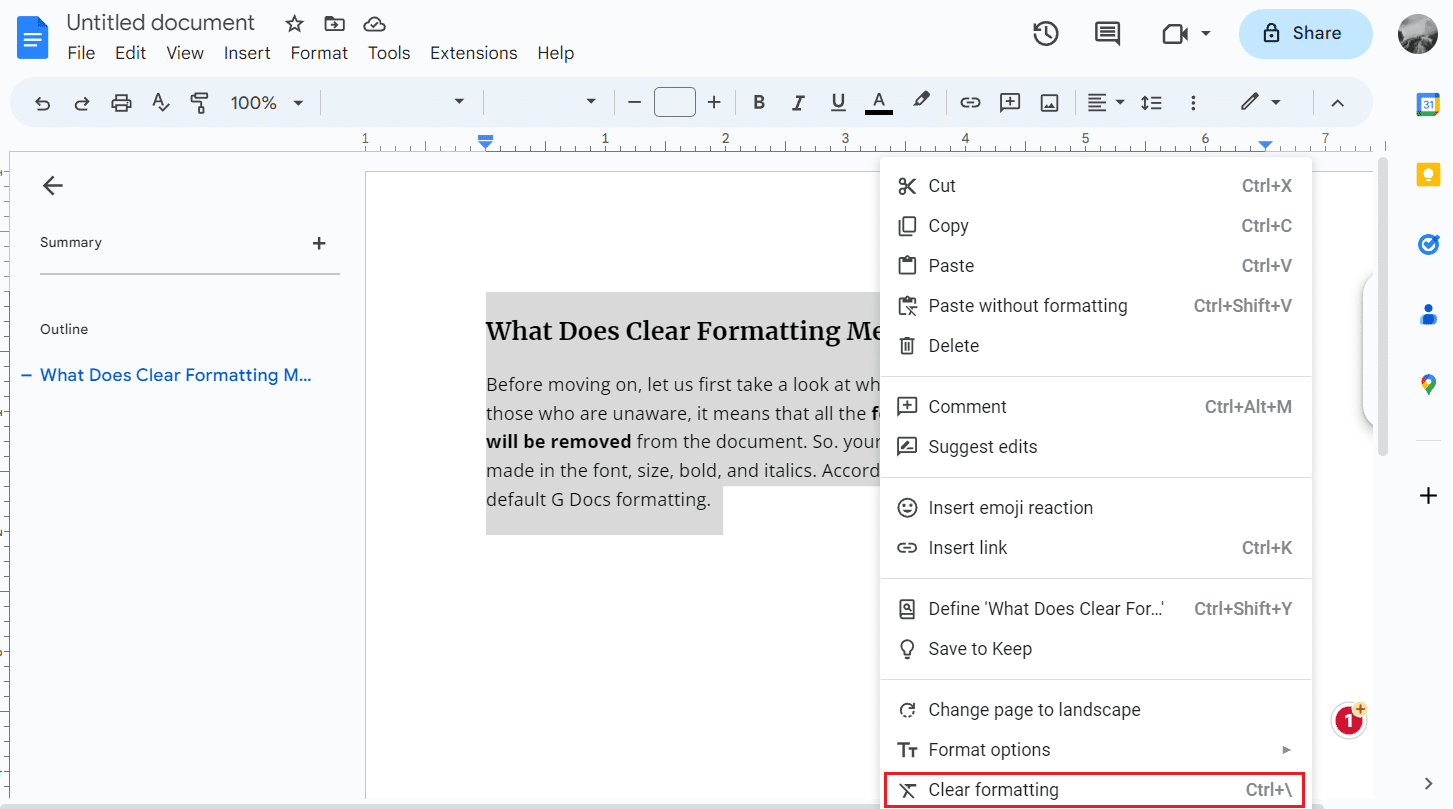The image size is (1453, 809).
Task: Click the Print icon in the toolbar
Action: point(121,101)
